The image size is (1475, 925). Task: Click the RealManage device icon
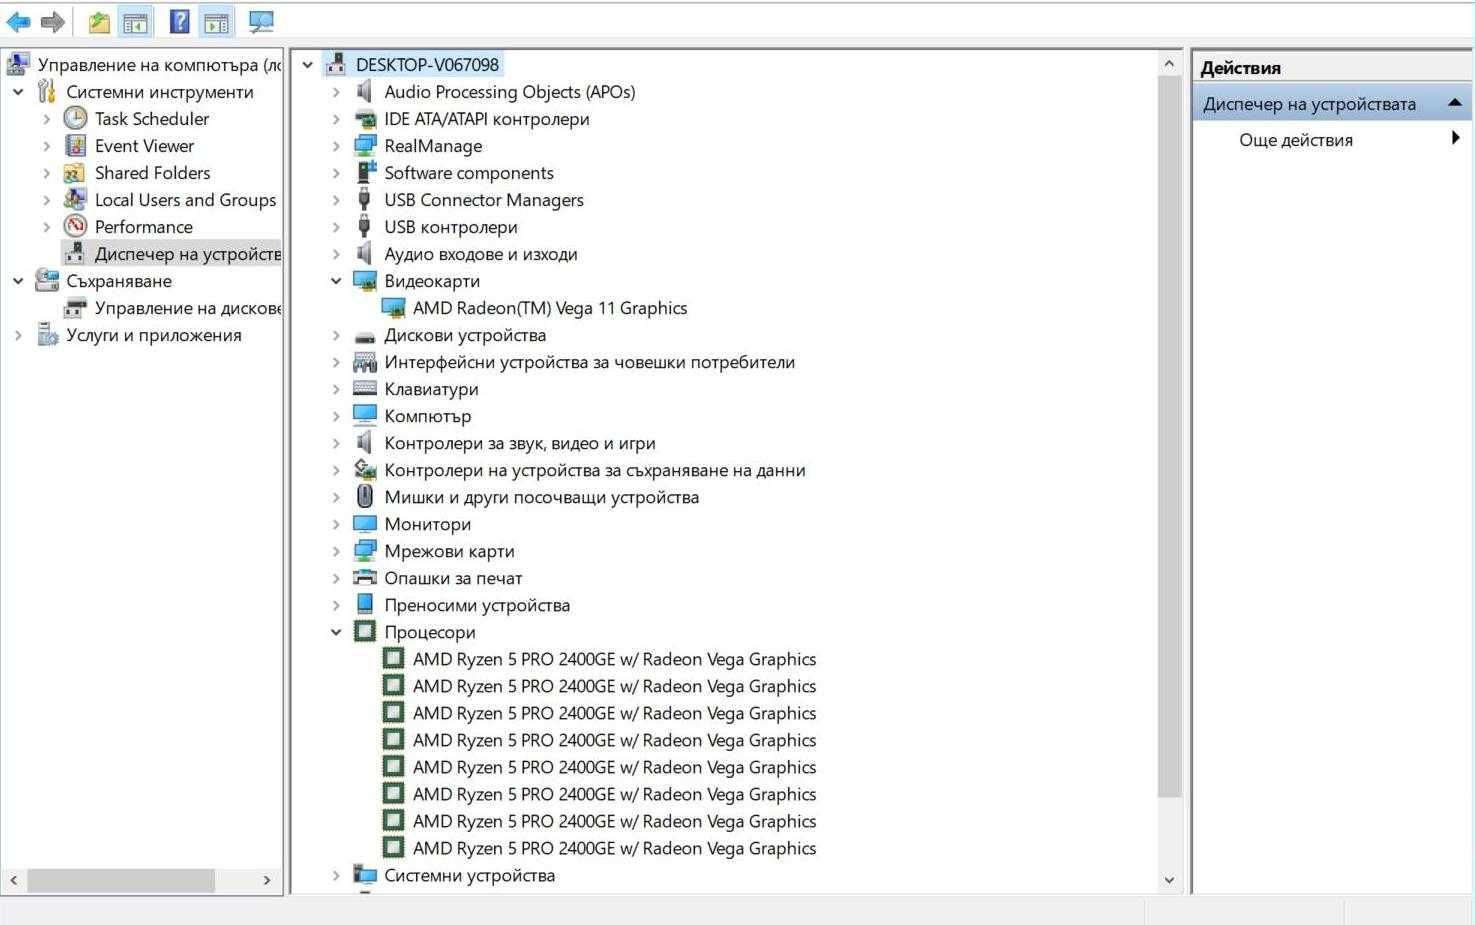point(365,145)
